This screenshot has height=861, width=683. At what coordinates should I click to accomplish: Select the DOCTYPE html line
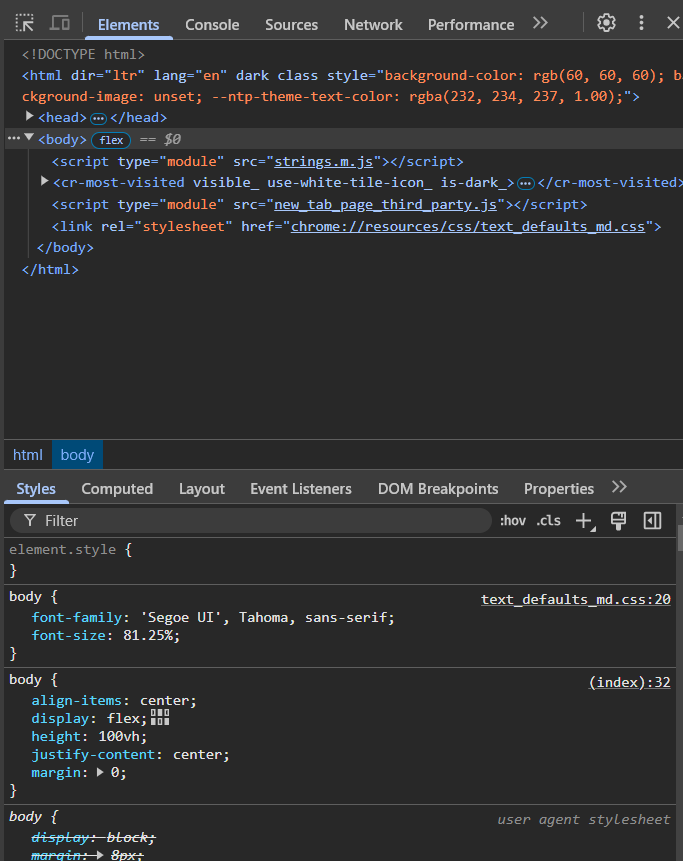coord(83,54)
